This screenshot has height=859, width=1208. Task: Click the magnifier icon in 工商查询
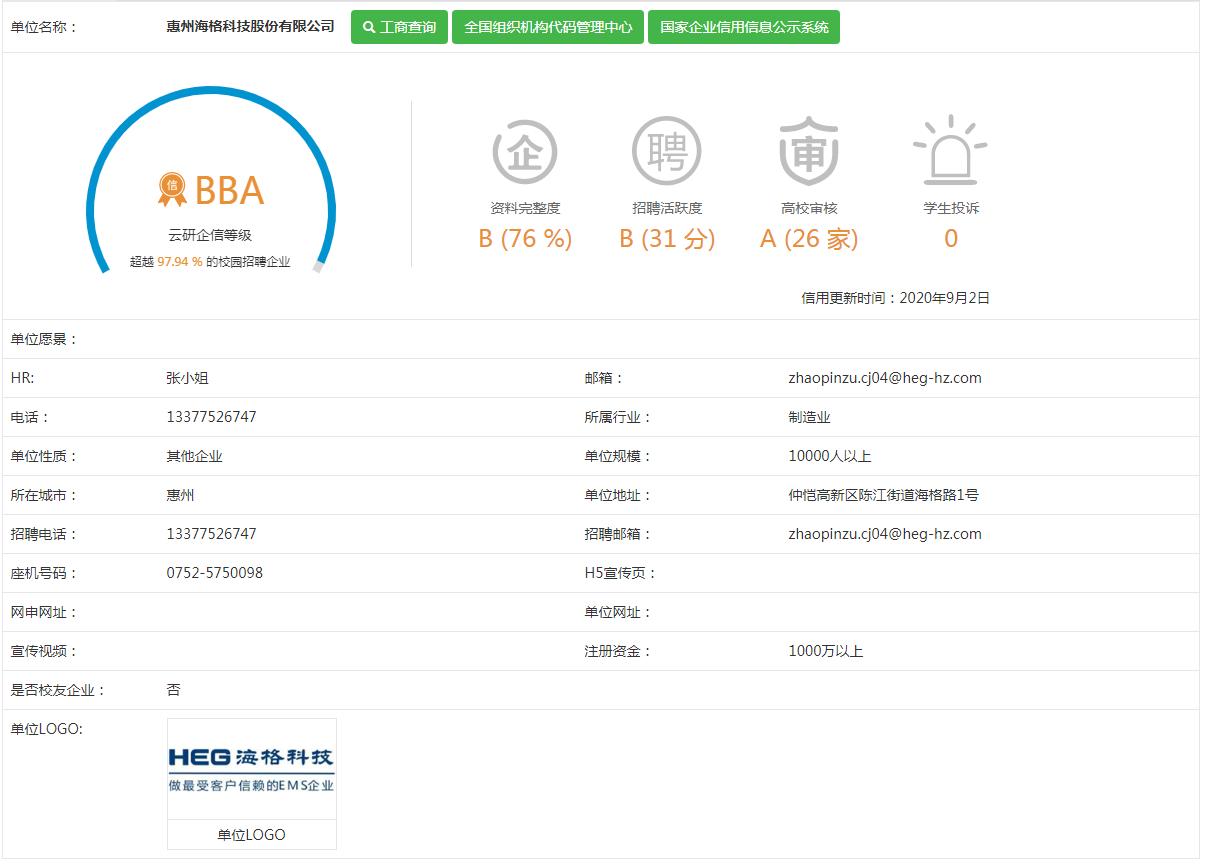pyautogui.click(x=369, y=28)
